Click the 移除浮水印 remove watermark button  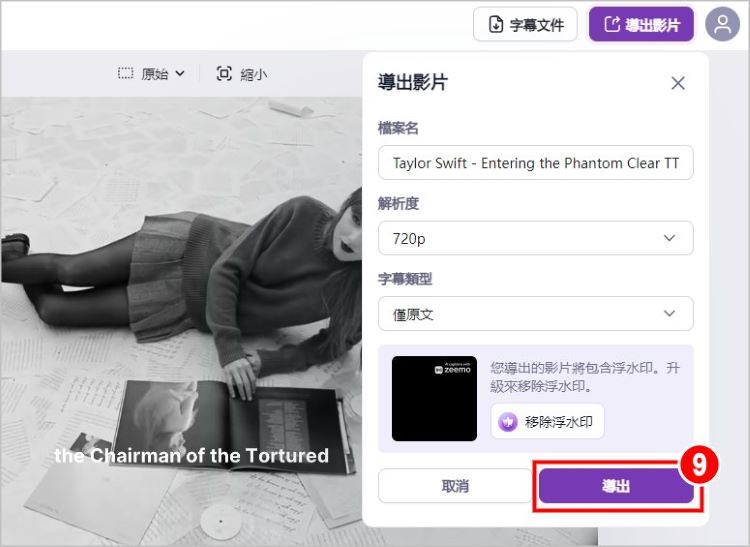548,422
